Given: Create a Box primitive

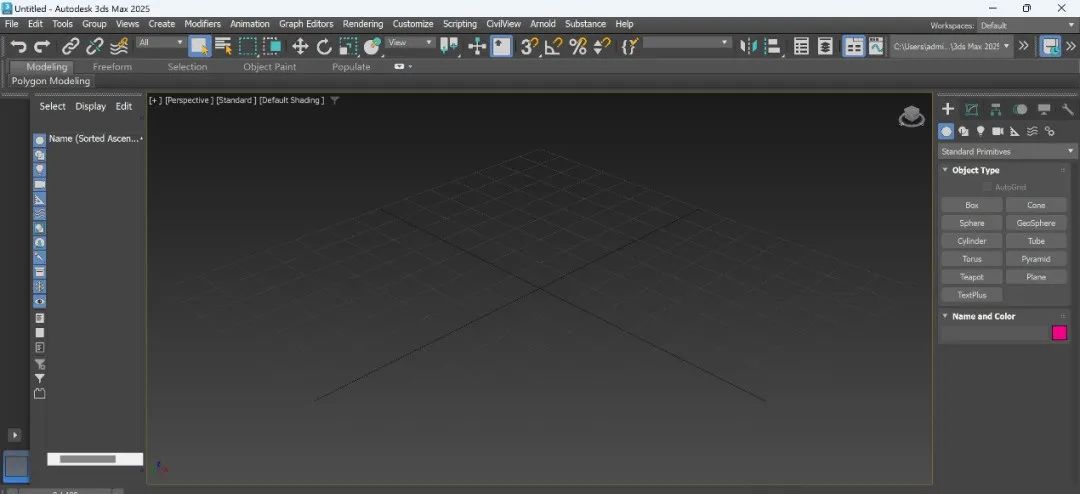Looking at the screenshot, I should click(972, 205).
